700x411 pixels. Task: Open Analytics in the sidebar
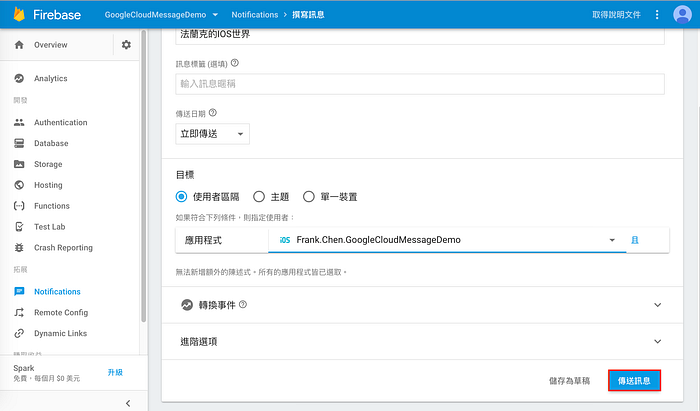(x=50, y=78)
